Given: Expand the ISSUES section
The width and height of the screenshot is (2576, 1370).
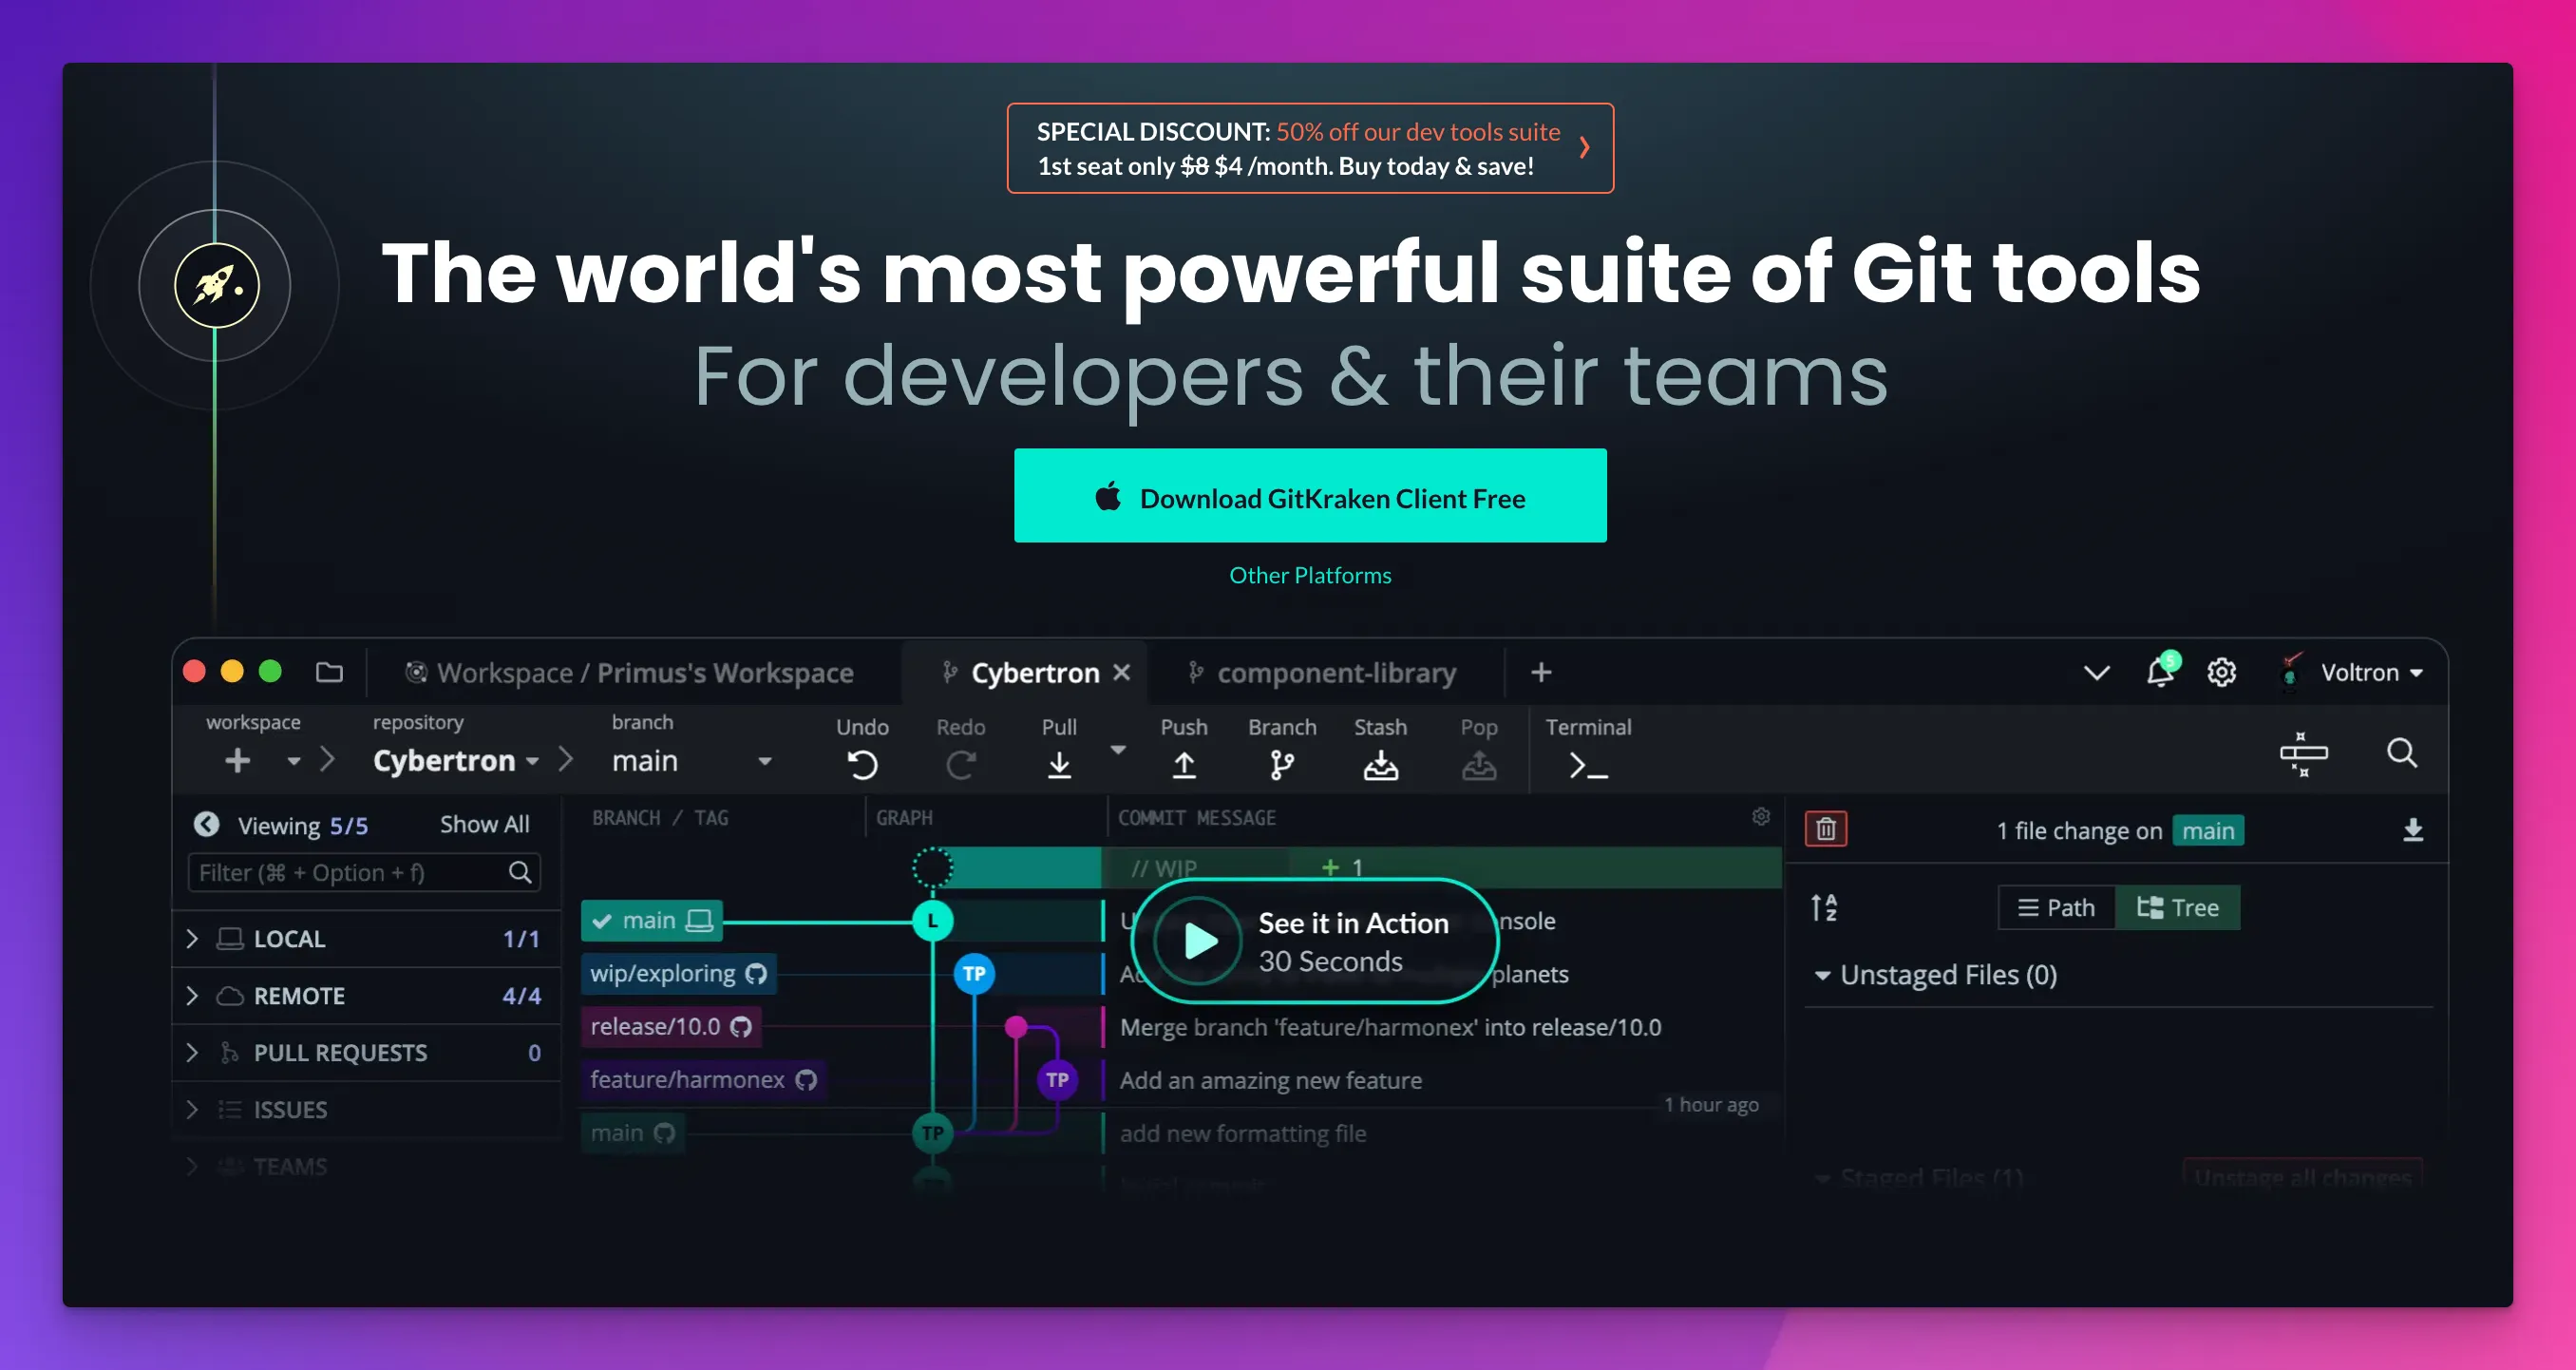Looking at the screenshot, I should coord(193,1108).
